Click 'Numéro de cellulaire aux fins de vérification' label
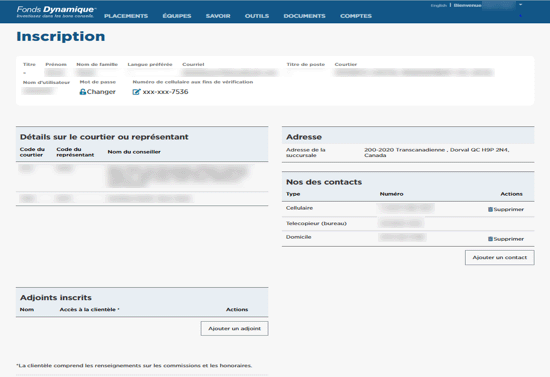This screenshot has width=550, height=377. (193, 82)
